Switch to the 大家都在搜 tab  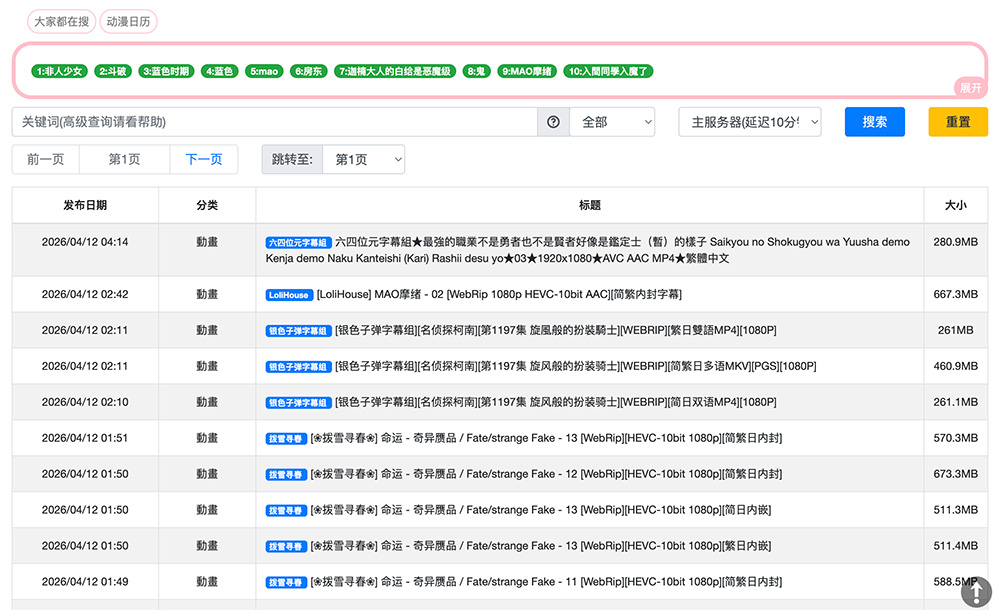[x=61, y=21]
